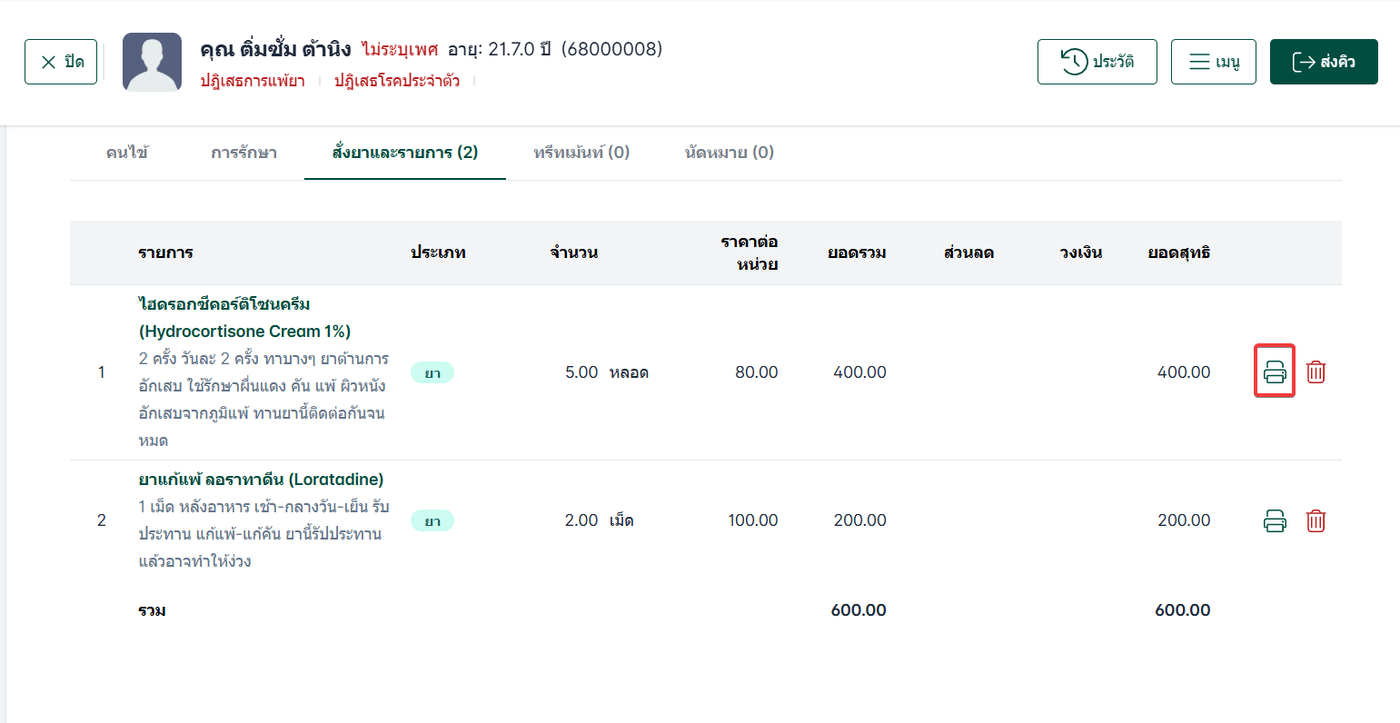Print label for Hydrocortisone Cream row
The height and width of the screenshot is (723, 1400).
click(1275, 372)
